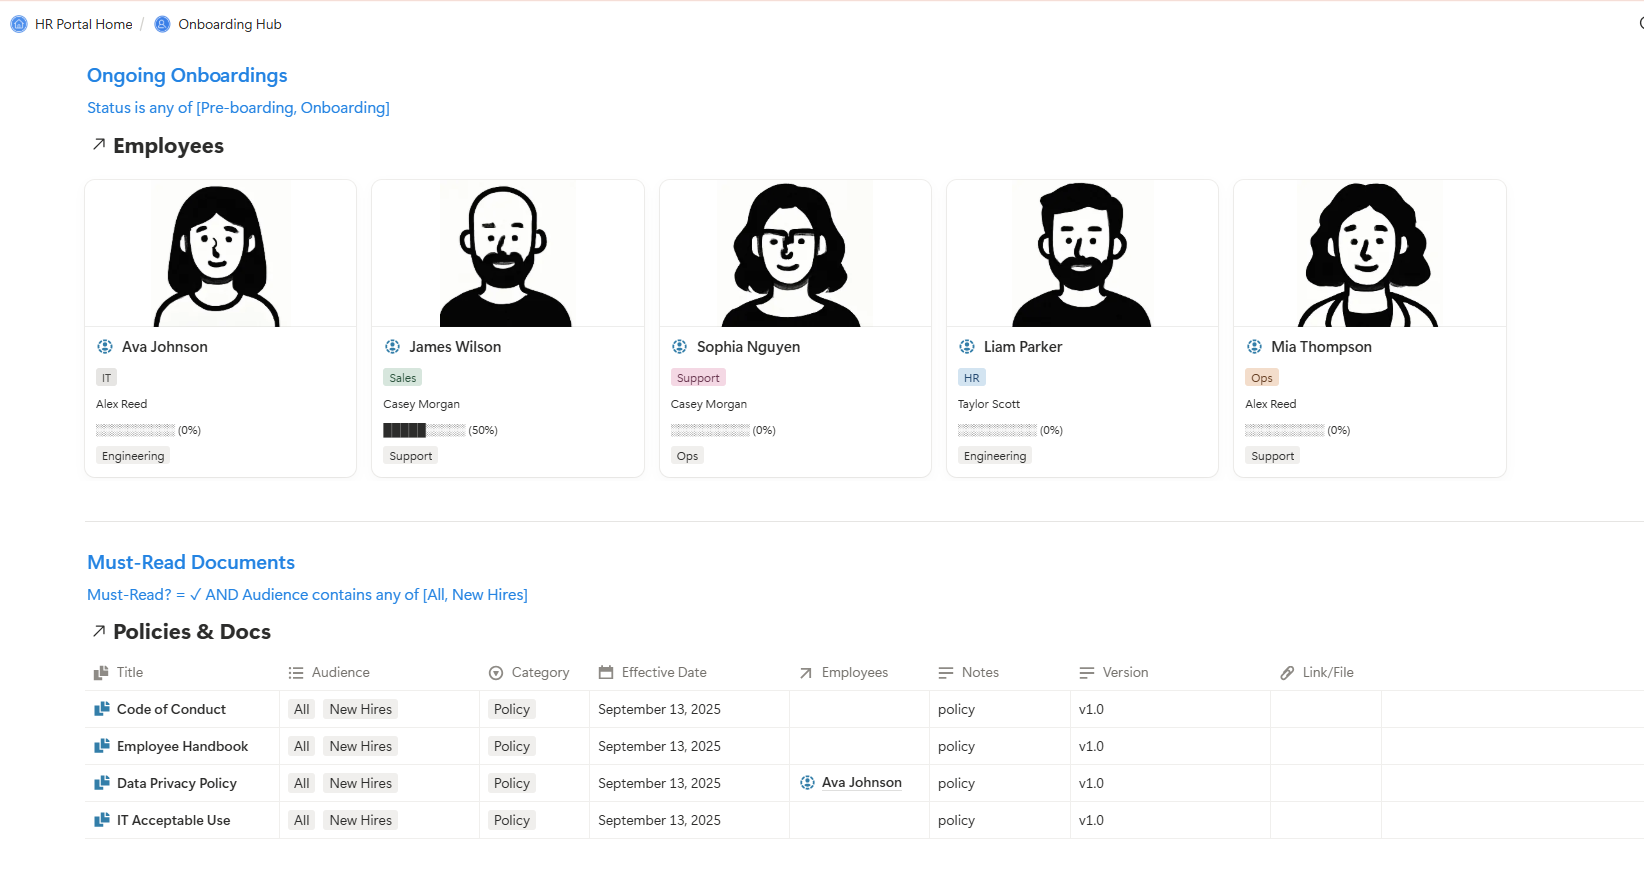
Task: Go to HR Portal Home breadcrumb
Action: (x=84, y=24)
